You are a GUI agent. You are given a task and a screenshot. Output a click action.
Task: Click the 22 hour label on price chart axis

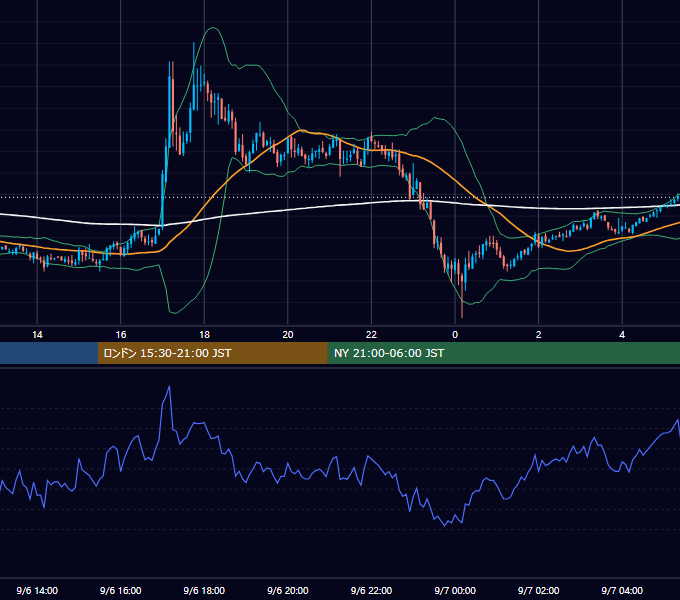click(x=371, y=335)
